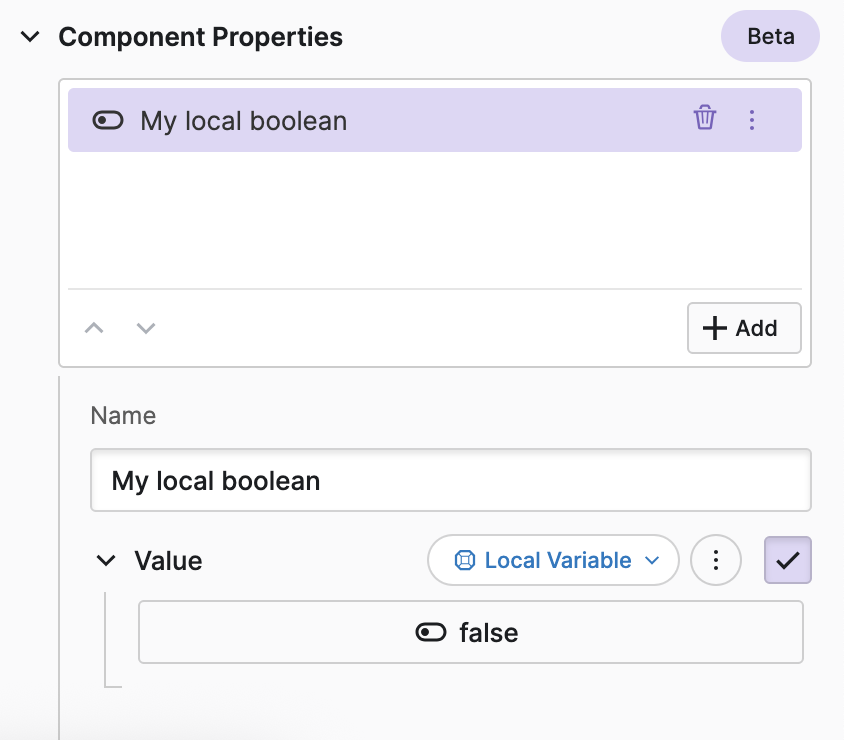844x740 pixels.
Task: Open kebab menu on My local boolean row
Action: click(x=752, y=120)
